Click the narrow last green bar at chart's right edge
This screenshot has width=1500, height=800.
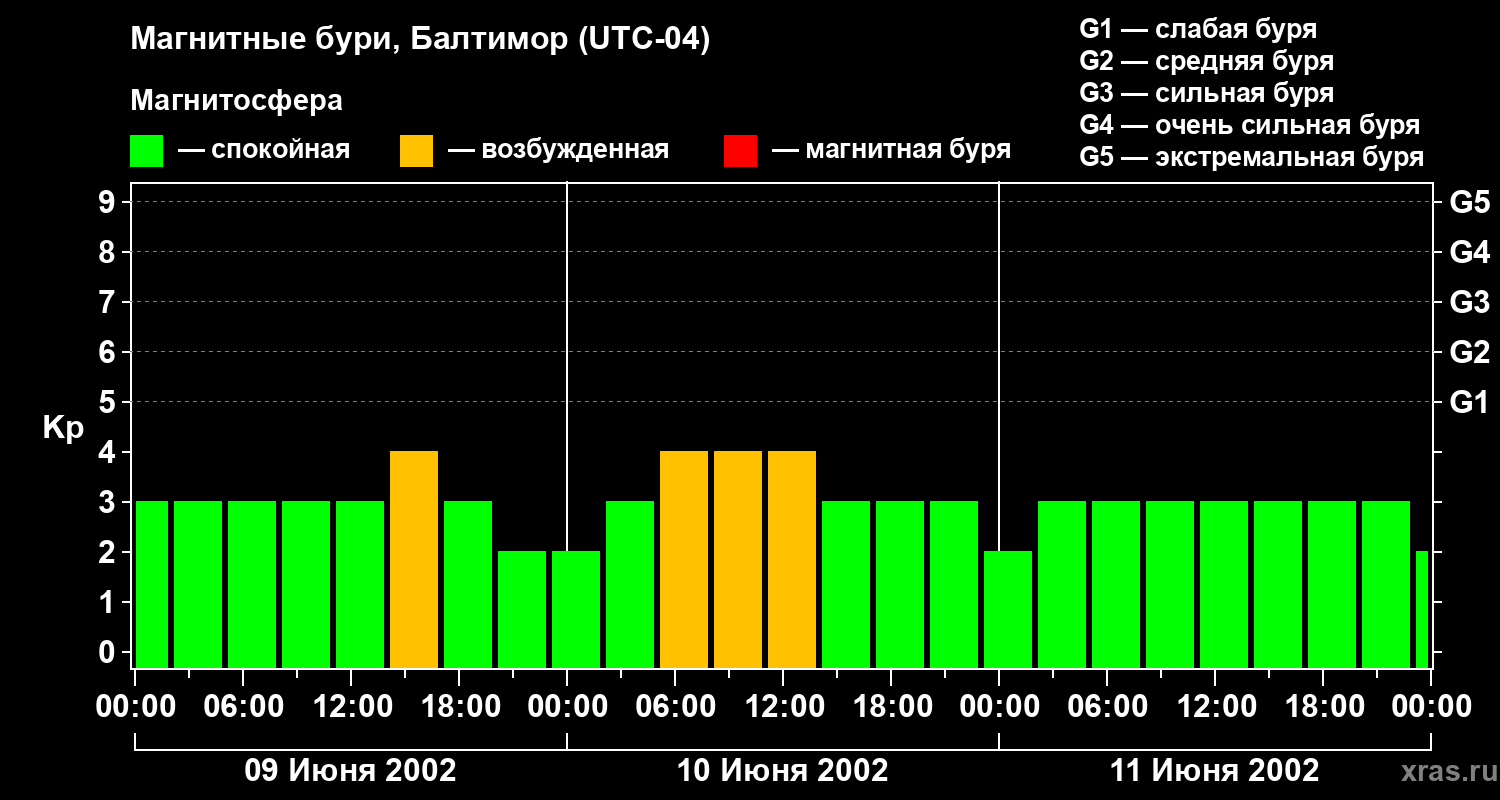click(x=1422, y=608)
